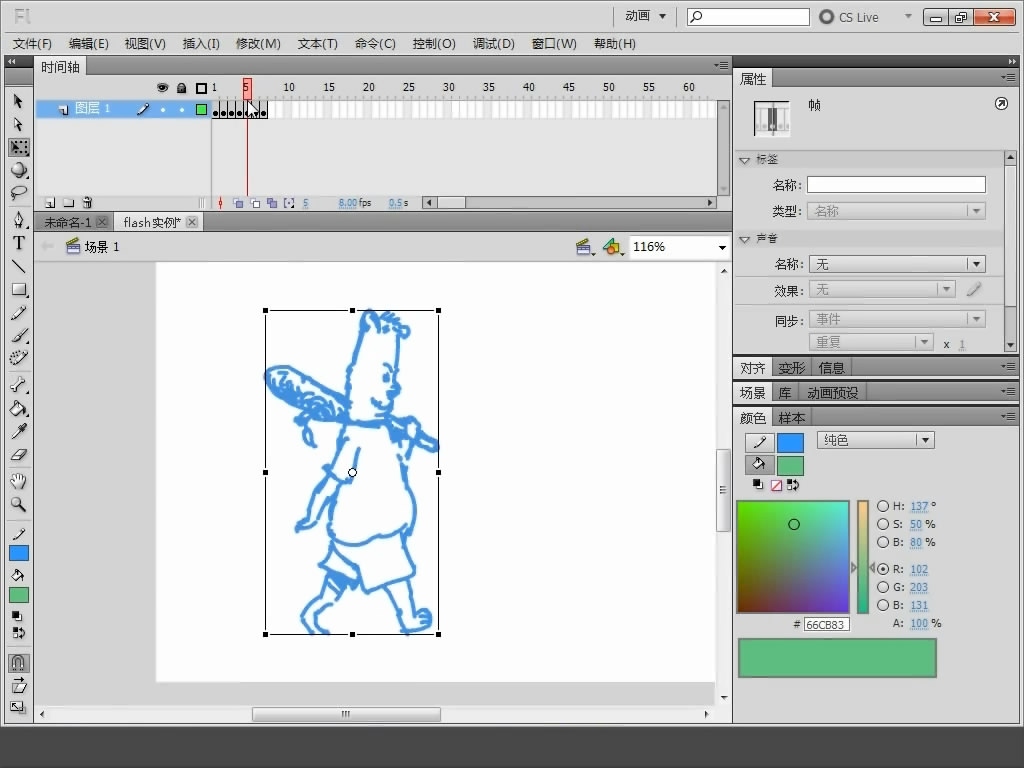Open 控制(O) menu
Viewport: 1024px width, 768px height.
pos(434,44)
